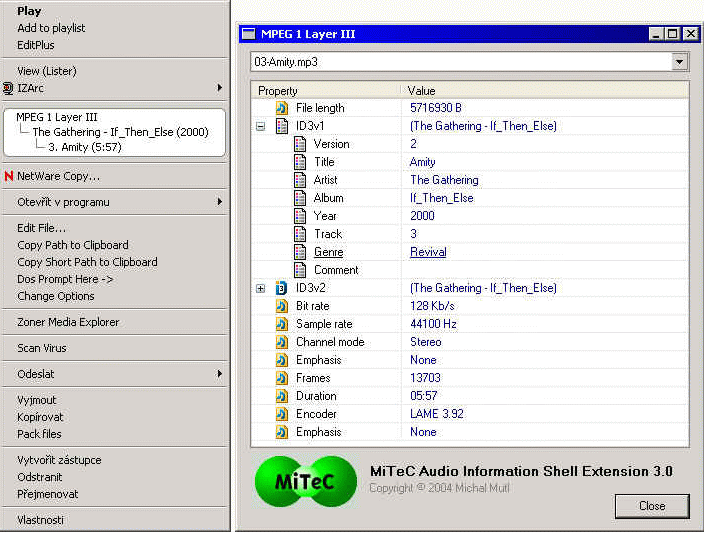Click the 3. Amity (5:57) menu item
704x533 pixels.
[85, 147]
